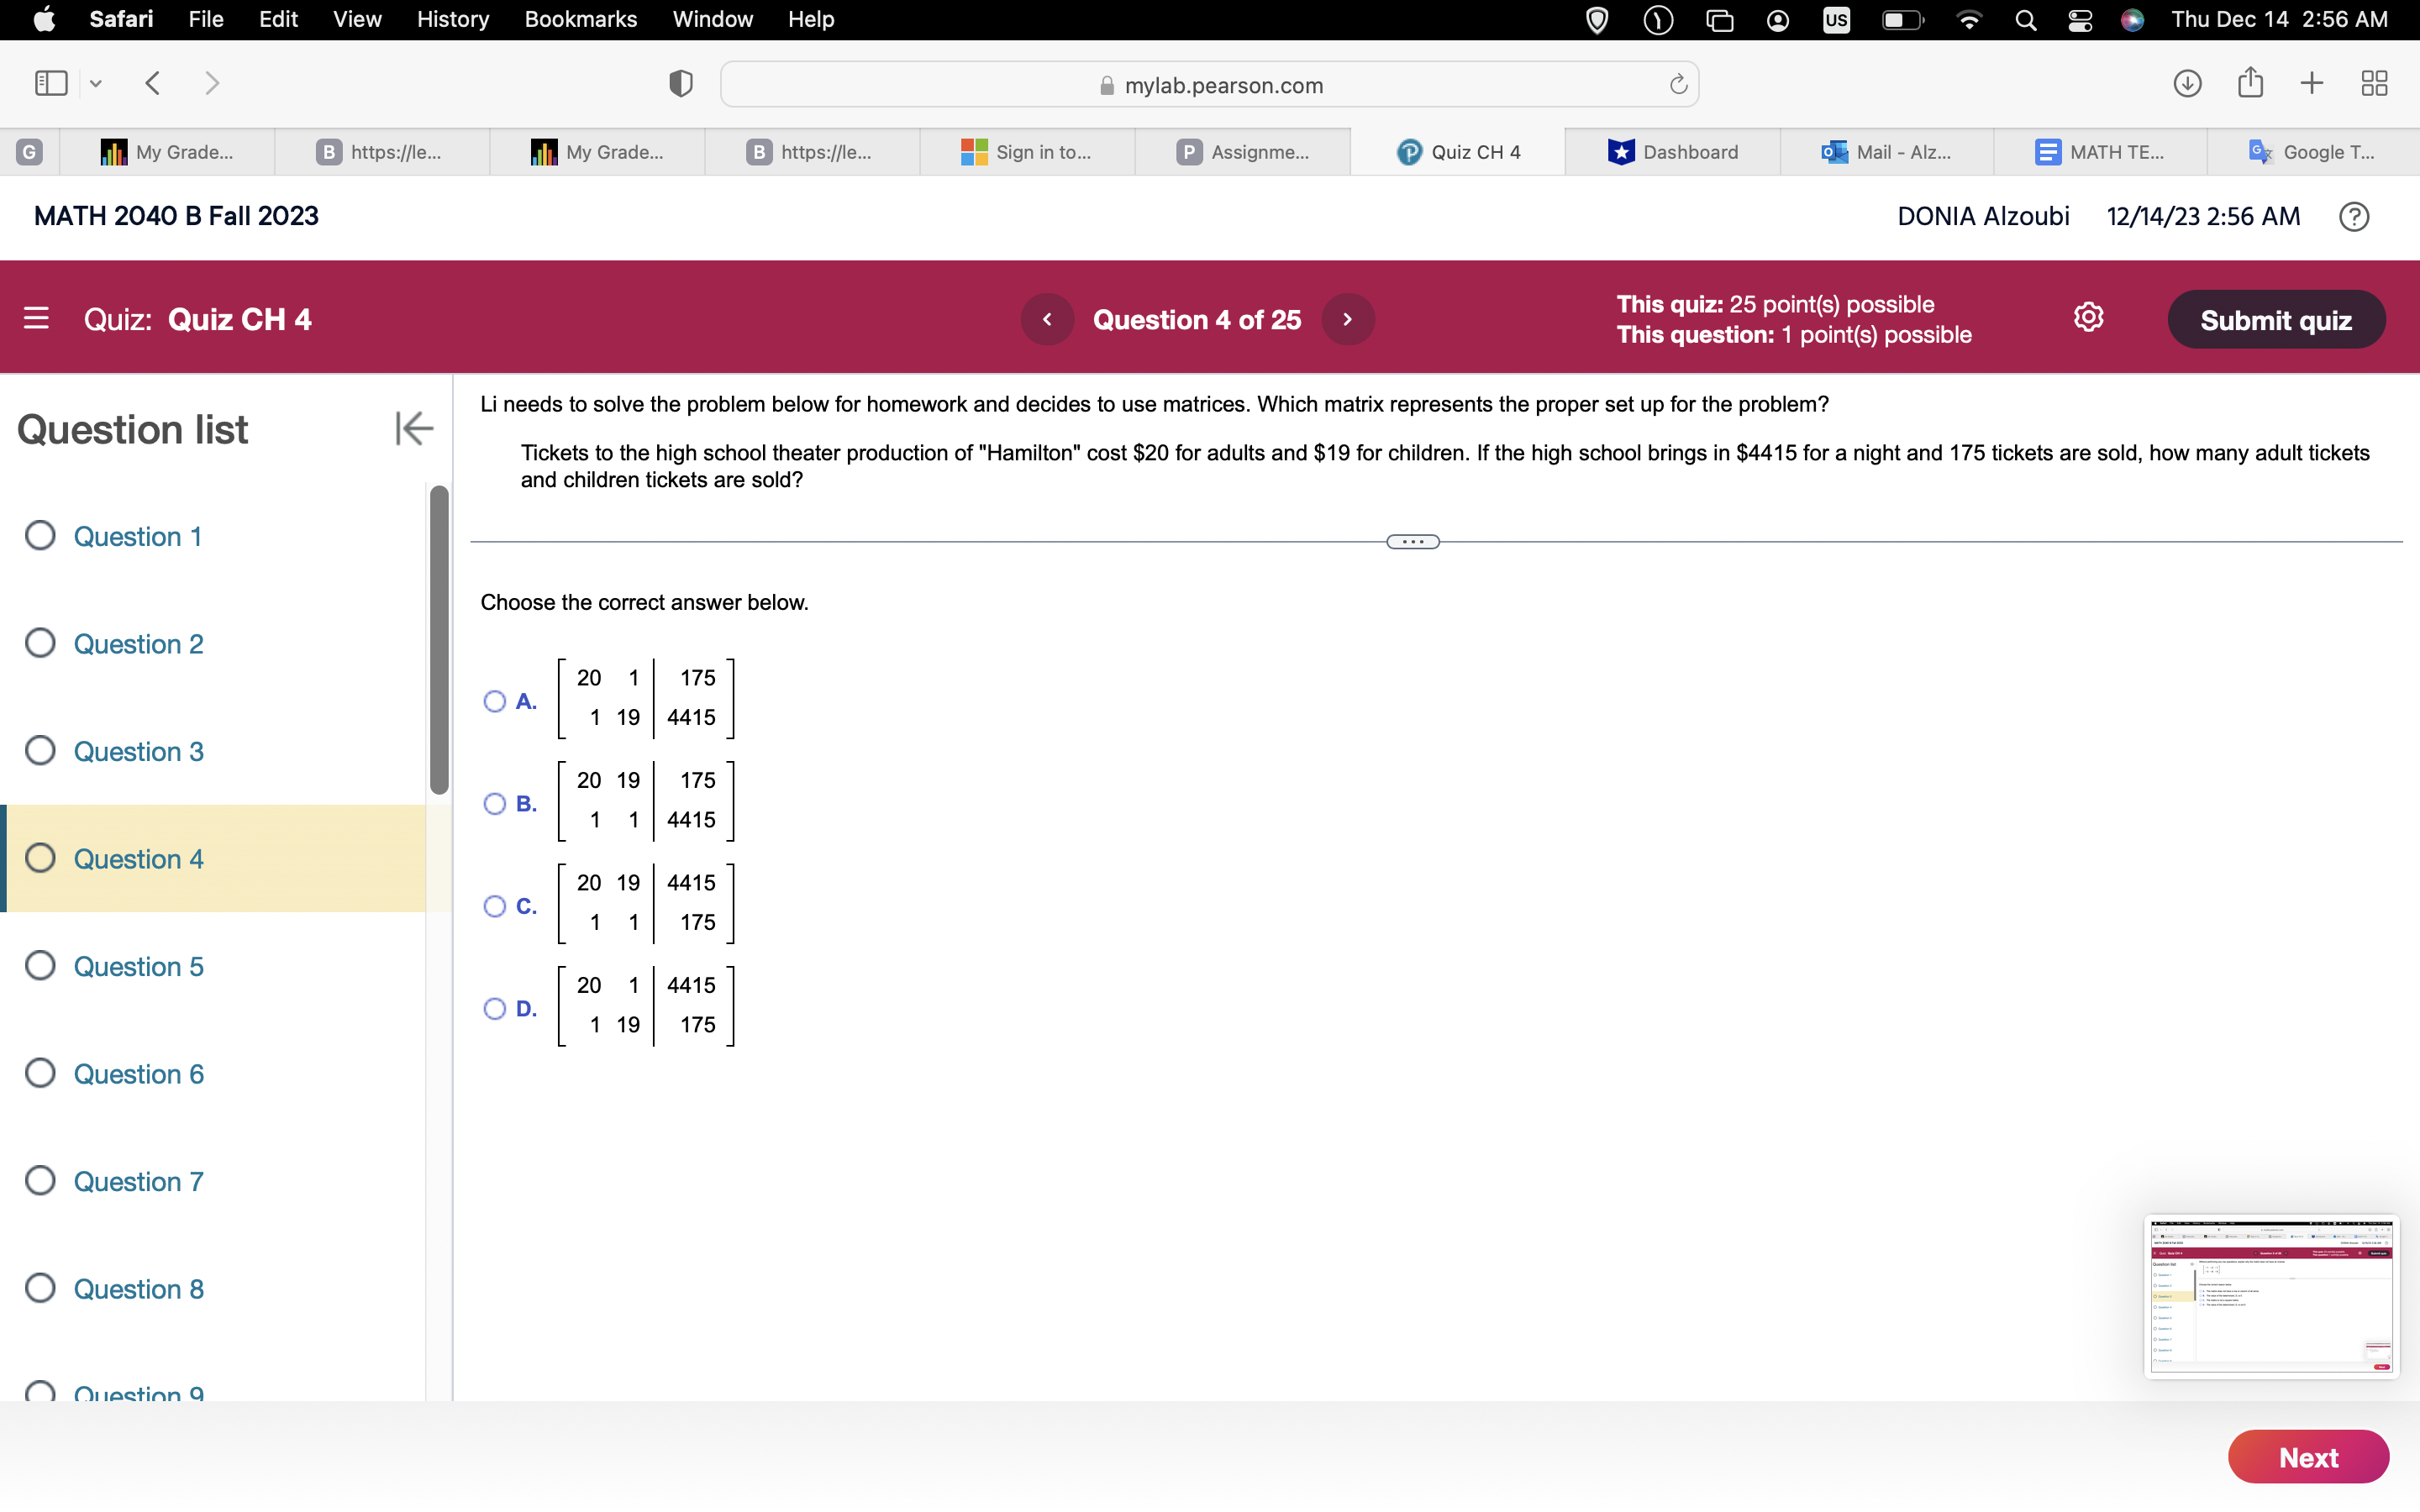Click the downloads icon in the toolbar
Viewport: 2420px width, 1512px height.
pyautogui.click(x=2187, y=84)
